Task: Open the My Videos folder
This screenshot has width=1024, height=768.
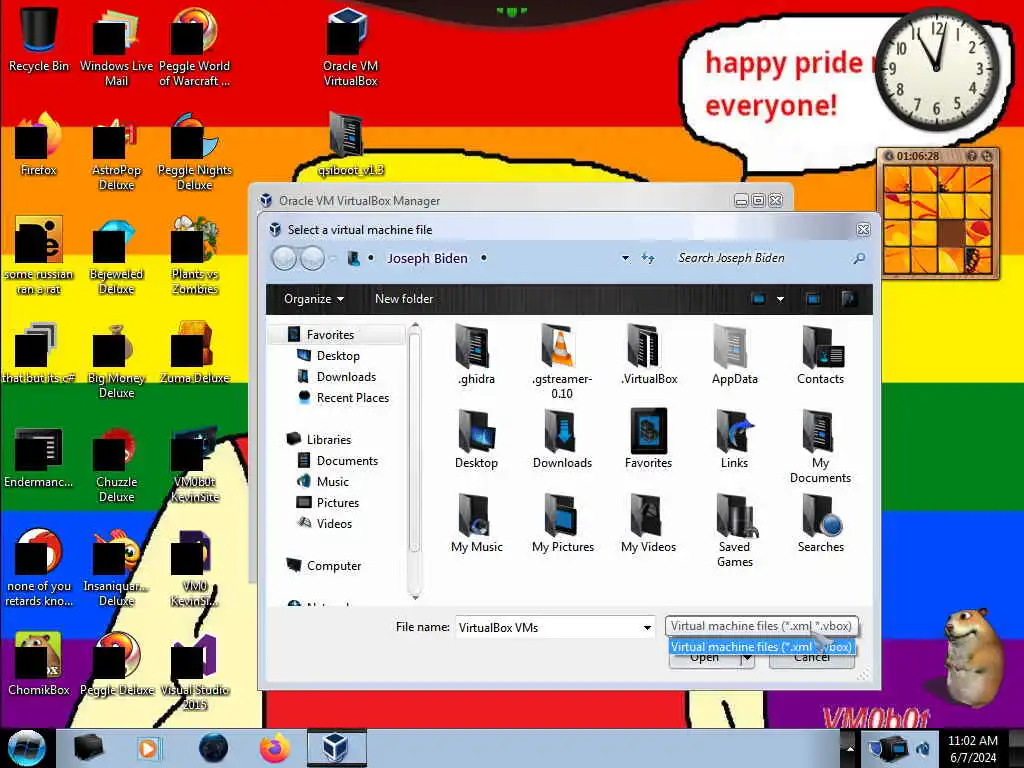Action: pyautogui.click(x=648, y=523)
